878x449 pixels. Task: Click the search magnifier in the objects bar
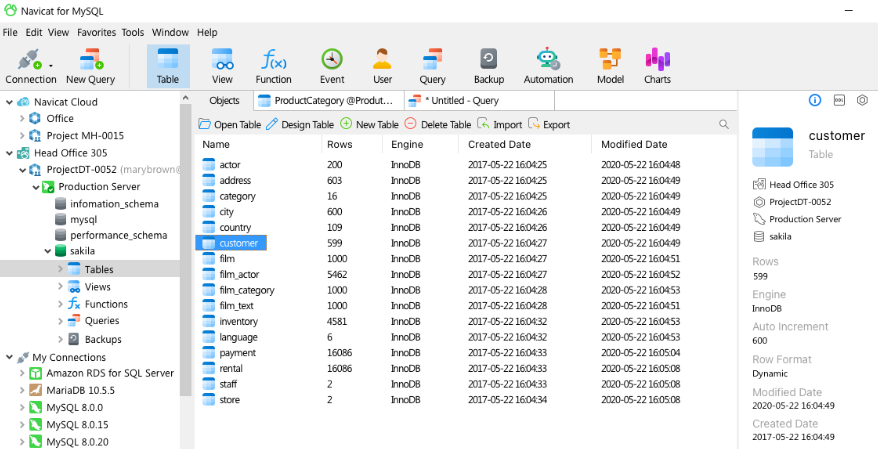pyautogui.click(x=724, y=125)
